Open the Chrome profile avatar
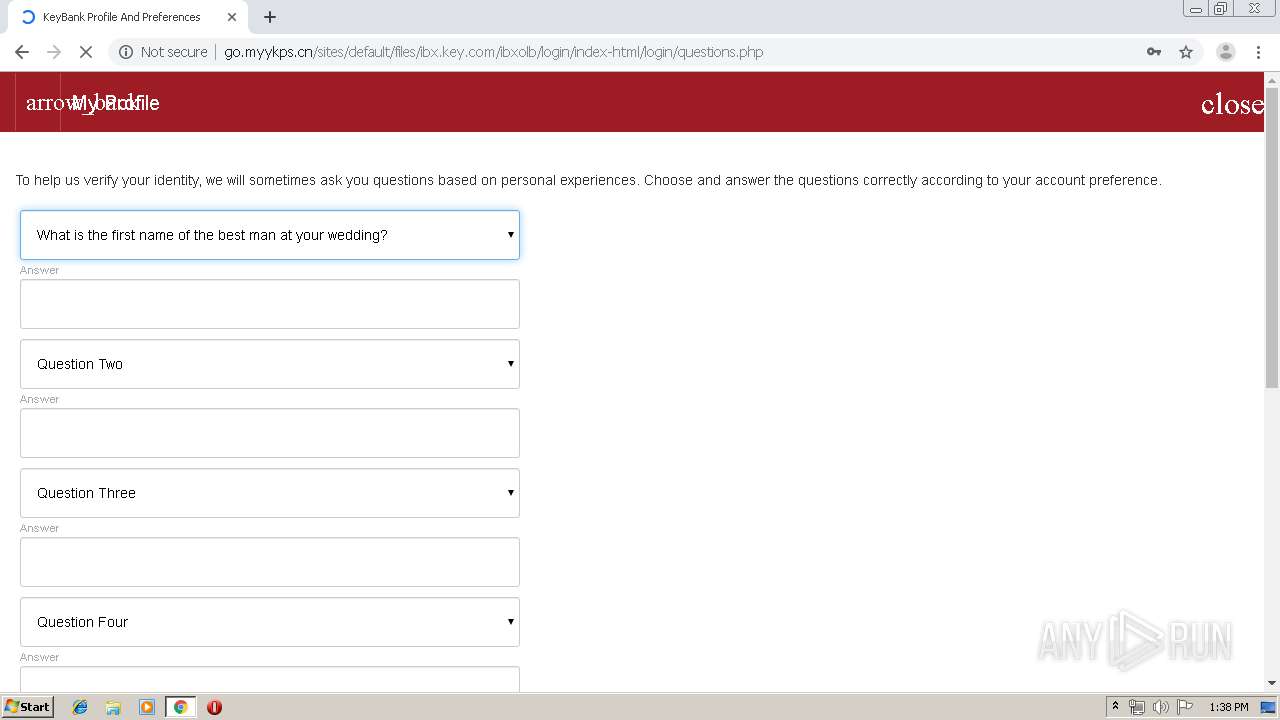 (x=1226, y=52)
